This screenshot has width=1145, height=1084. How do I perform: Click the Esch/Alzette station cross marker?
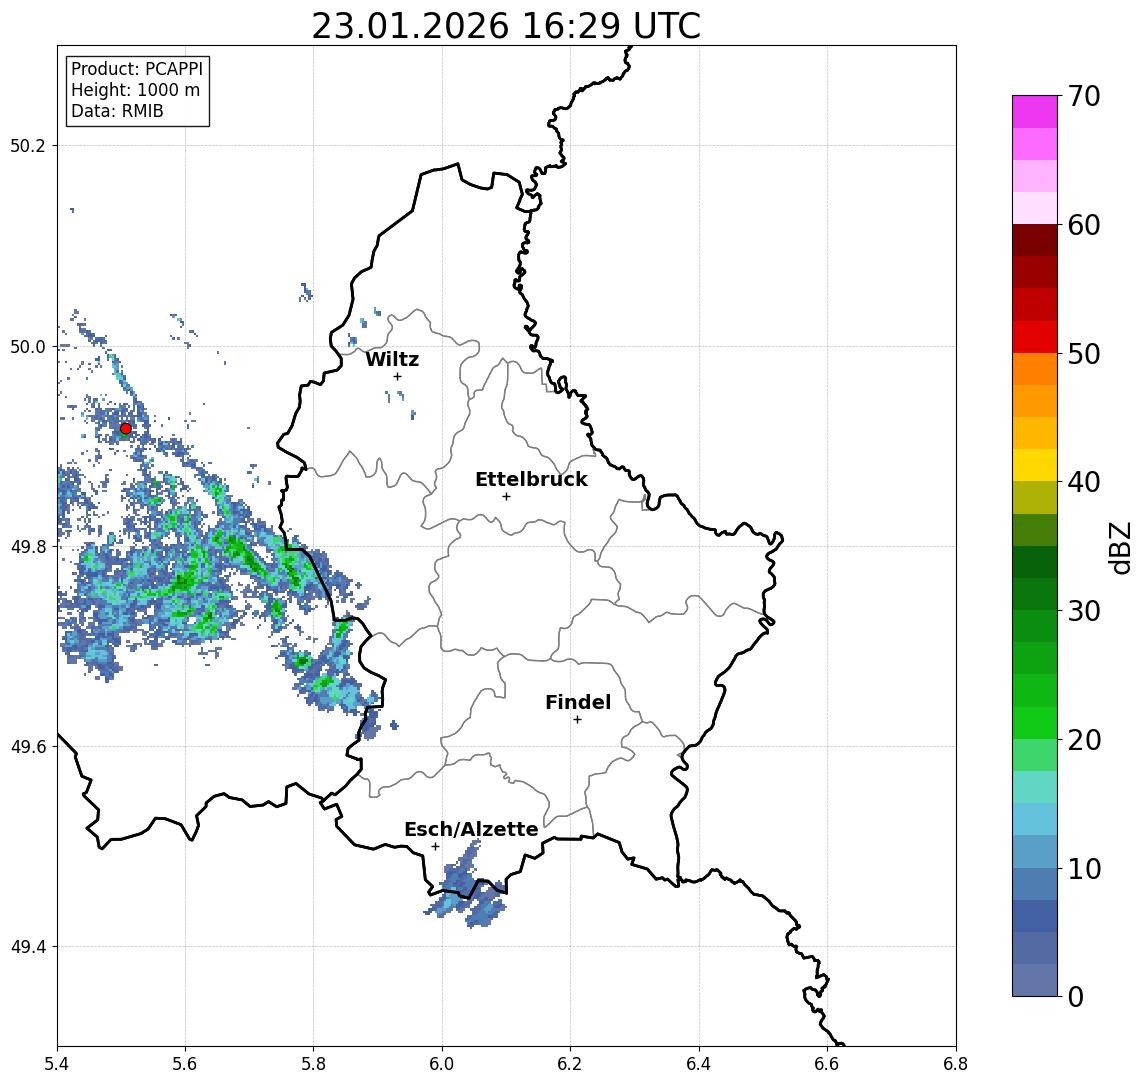pyautogui.click(x=435, y=847)
